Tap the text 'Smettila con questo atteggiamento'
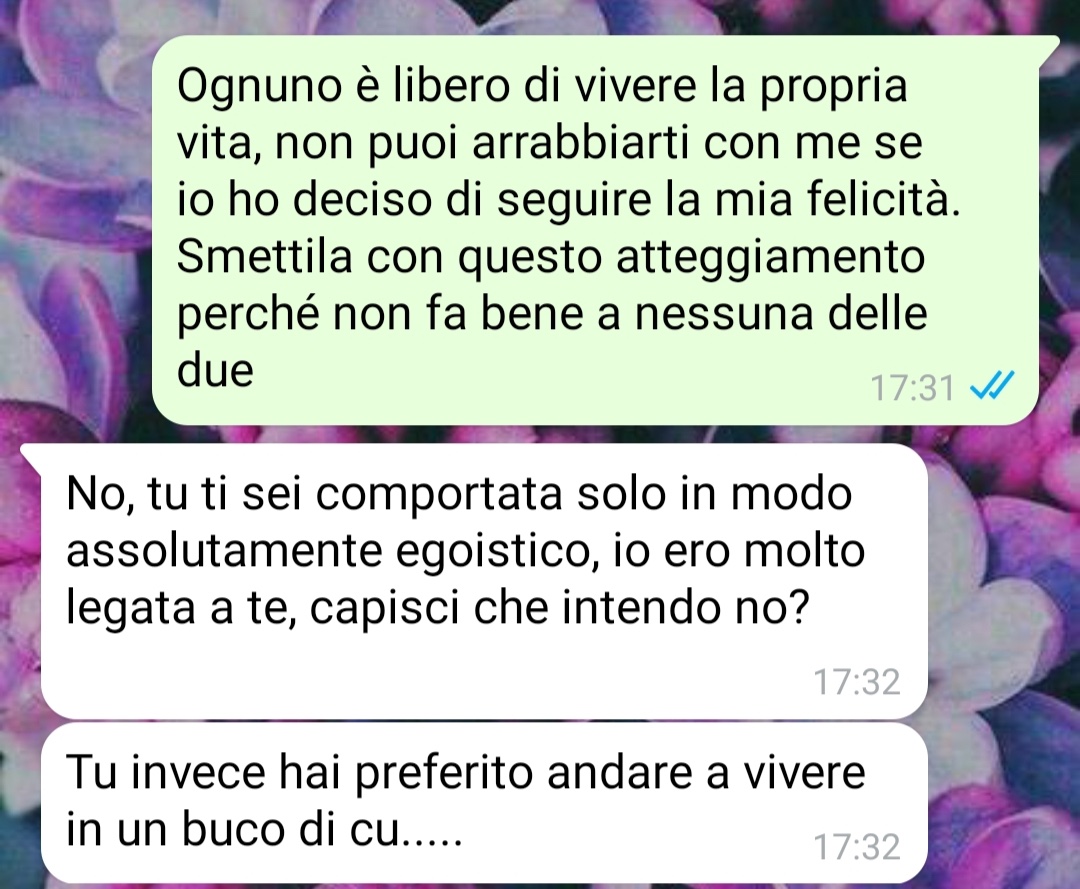 [x=551, y=257]
